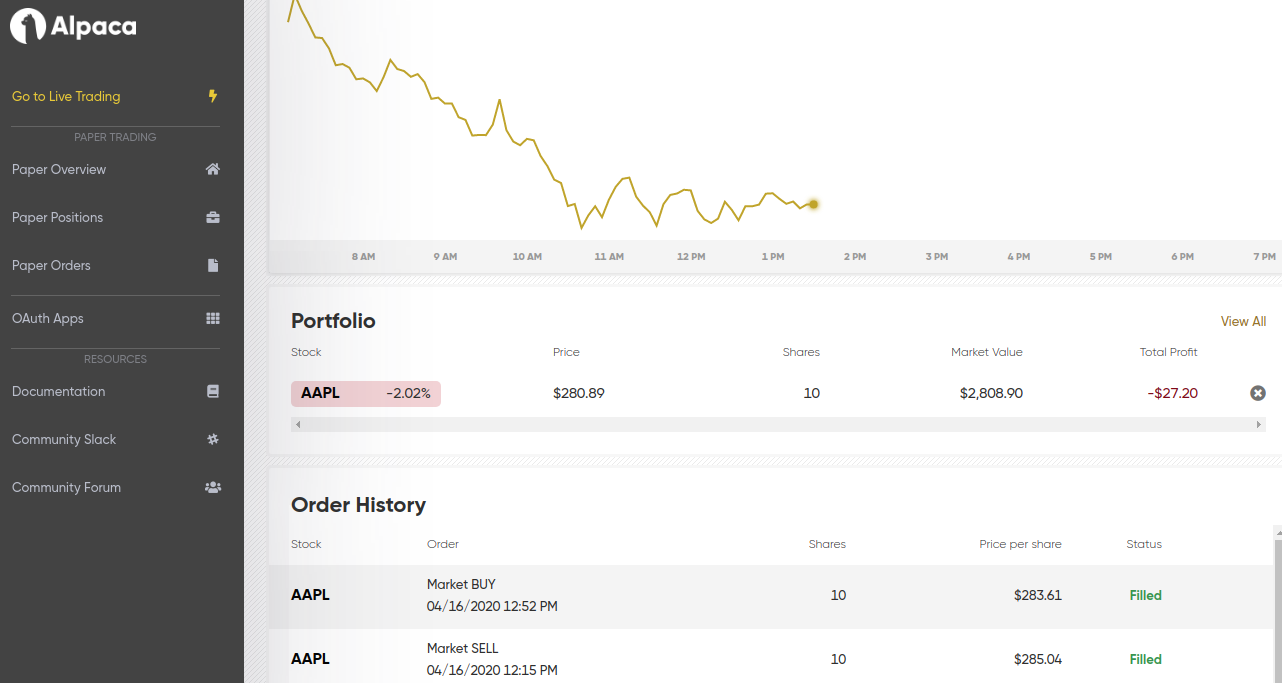Image resolution: width=1282 pixels, height=683 pixels.
Task: Click the $280.89 price value
Action: (x=579, y=393)
